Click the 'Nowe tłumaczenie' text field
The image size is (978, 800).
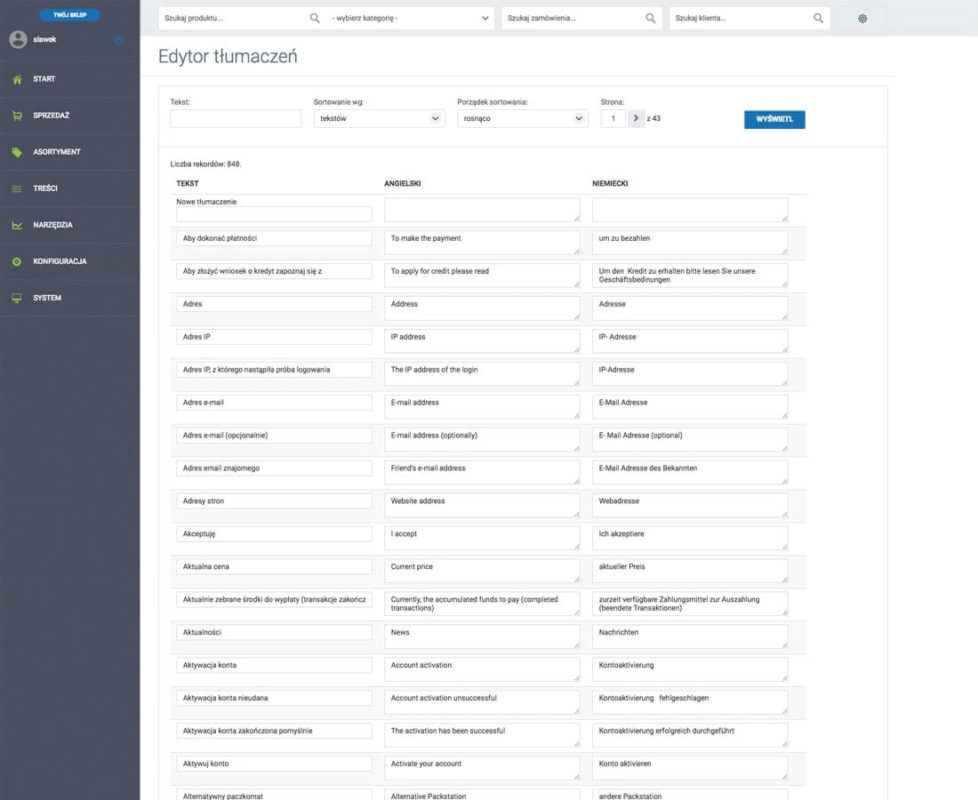(274, 214)
